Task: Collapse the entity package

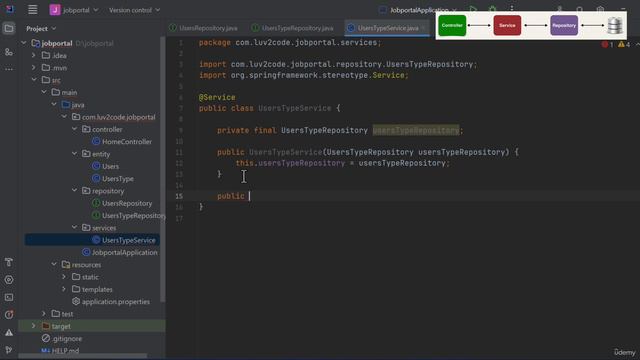Action: coord(75,154)
